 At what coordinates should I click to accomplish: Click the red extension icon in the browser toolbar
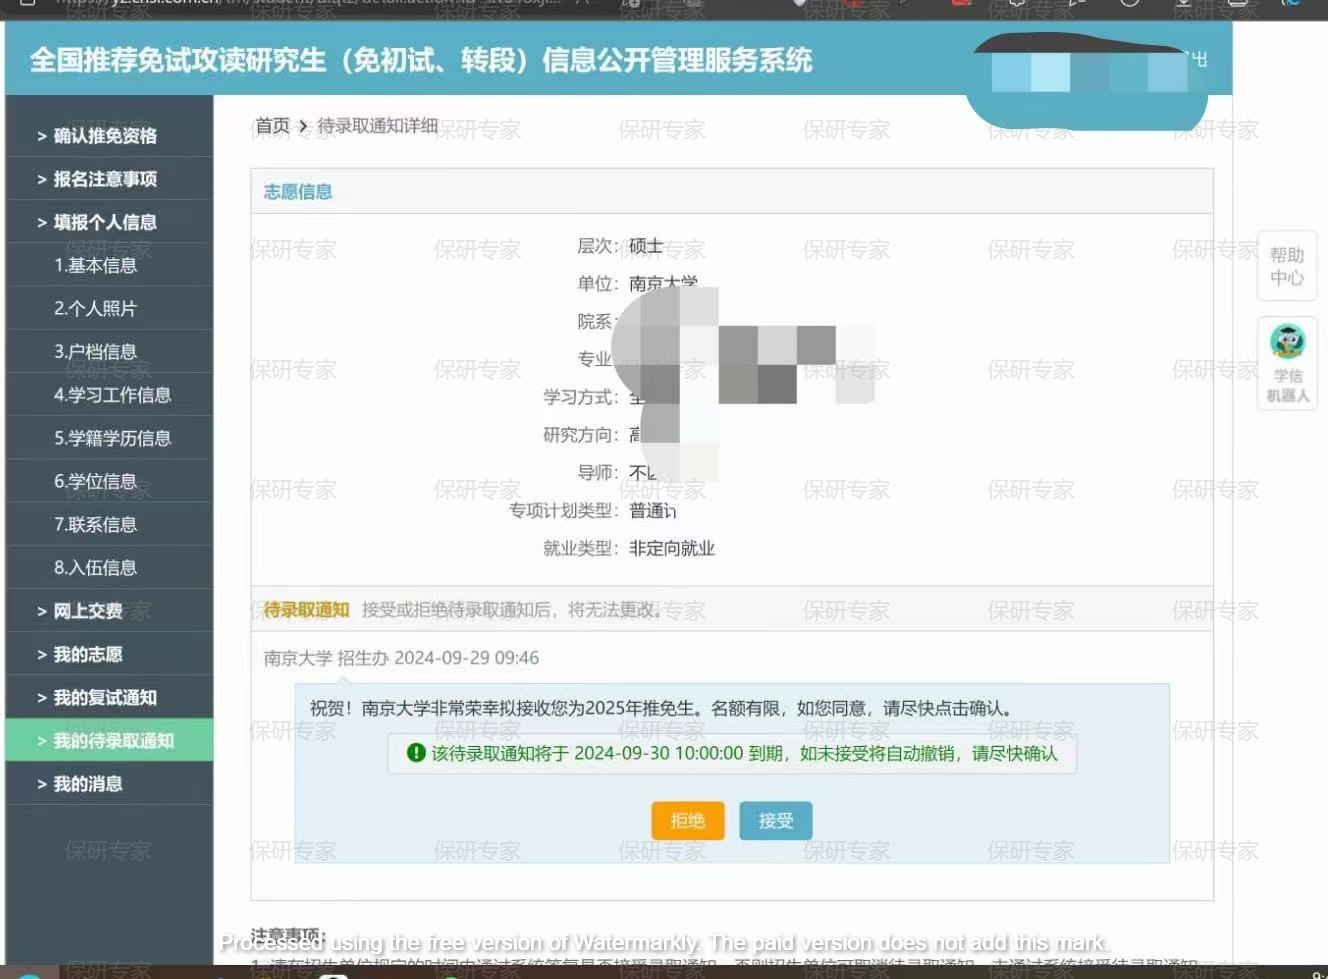[962, 5]
